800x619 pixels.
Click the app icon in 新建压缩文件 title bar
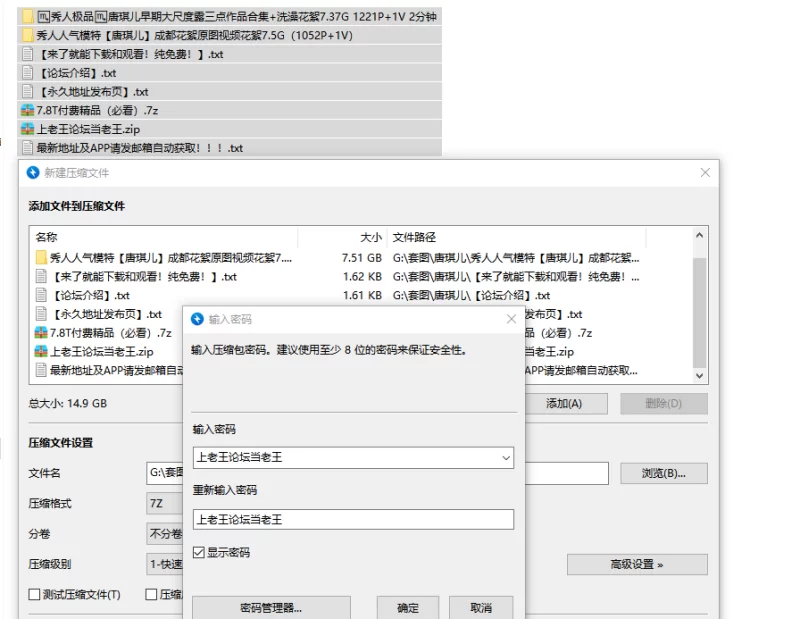(32, 173)
